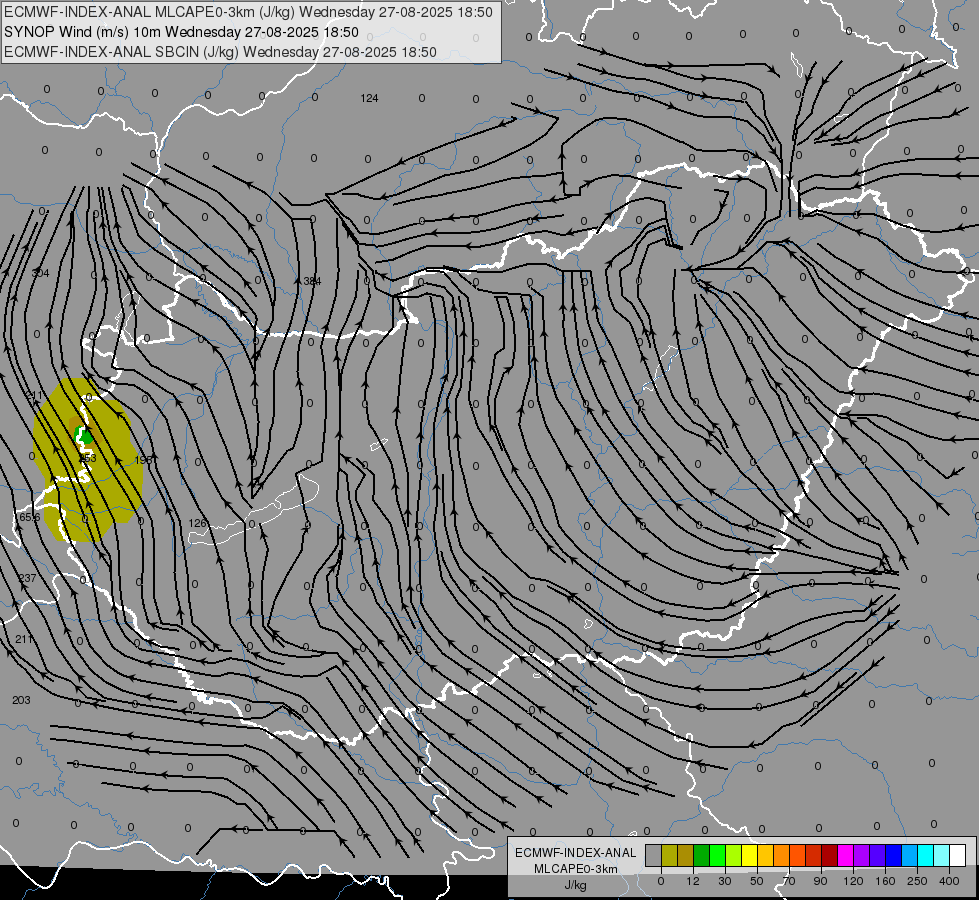The image size is (979, 900).
Task: Click the legend tick label 90
Action: tap(820, 881)
